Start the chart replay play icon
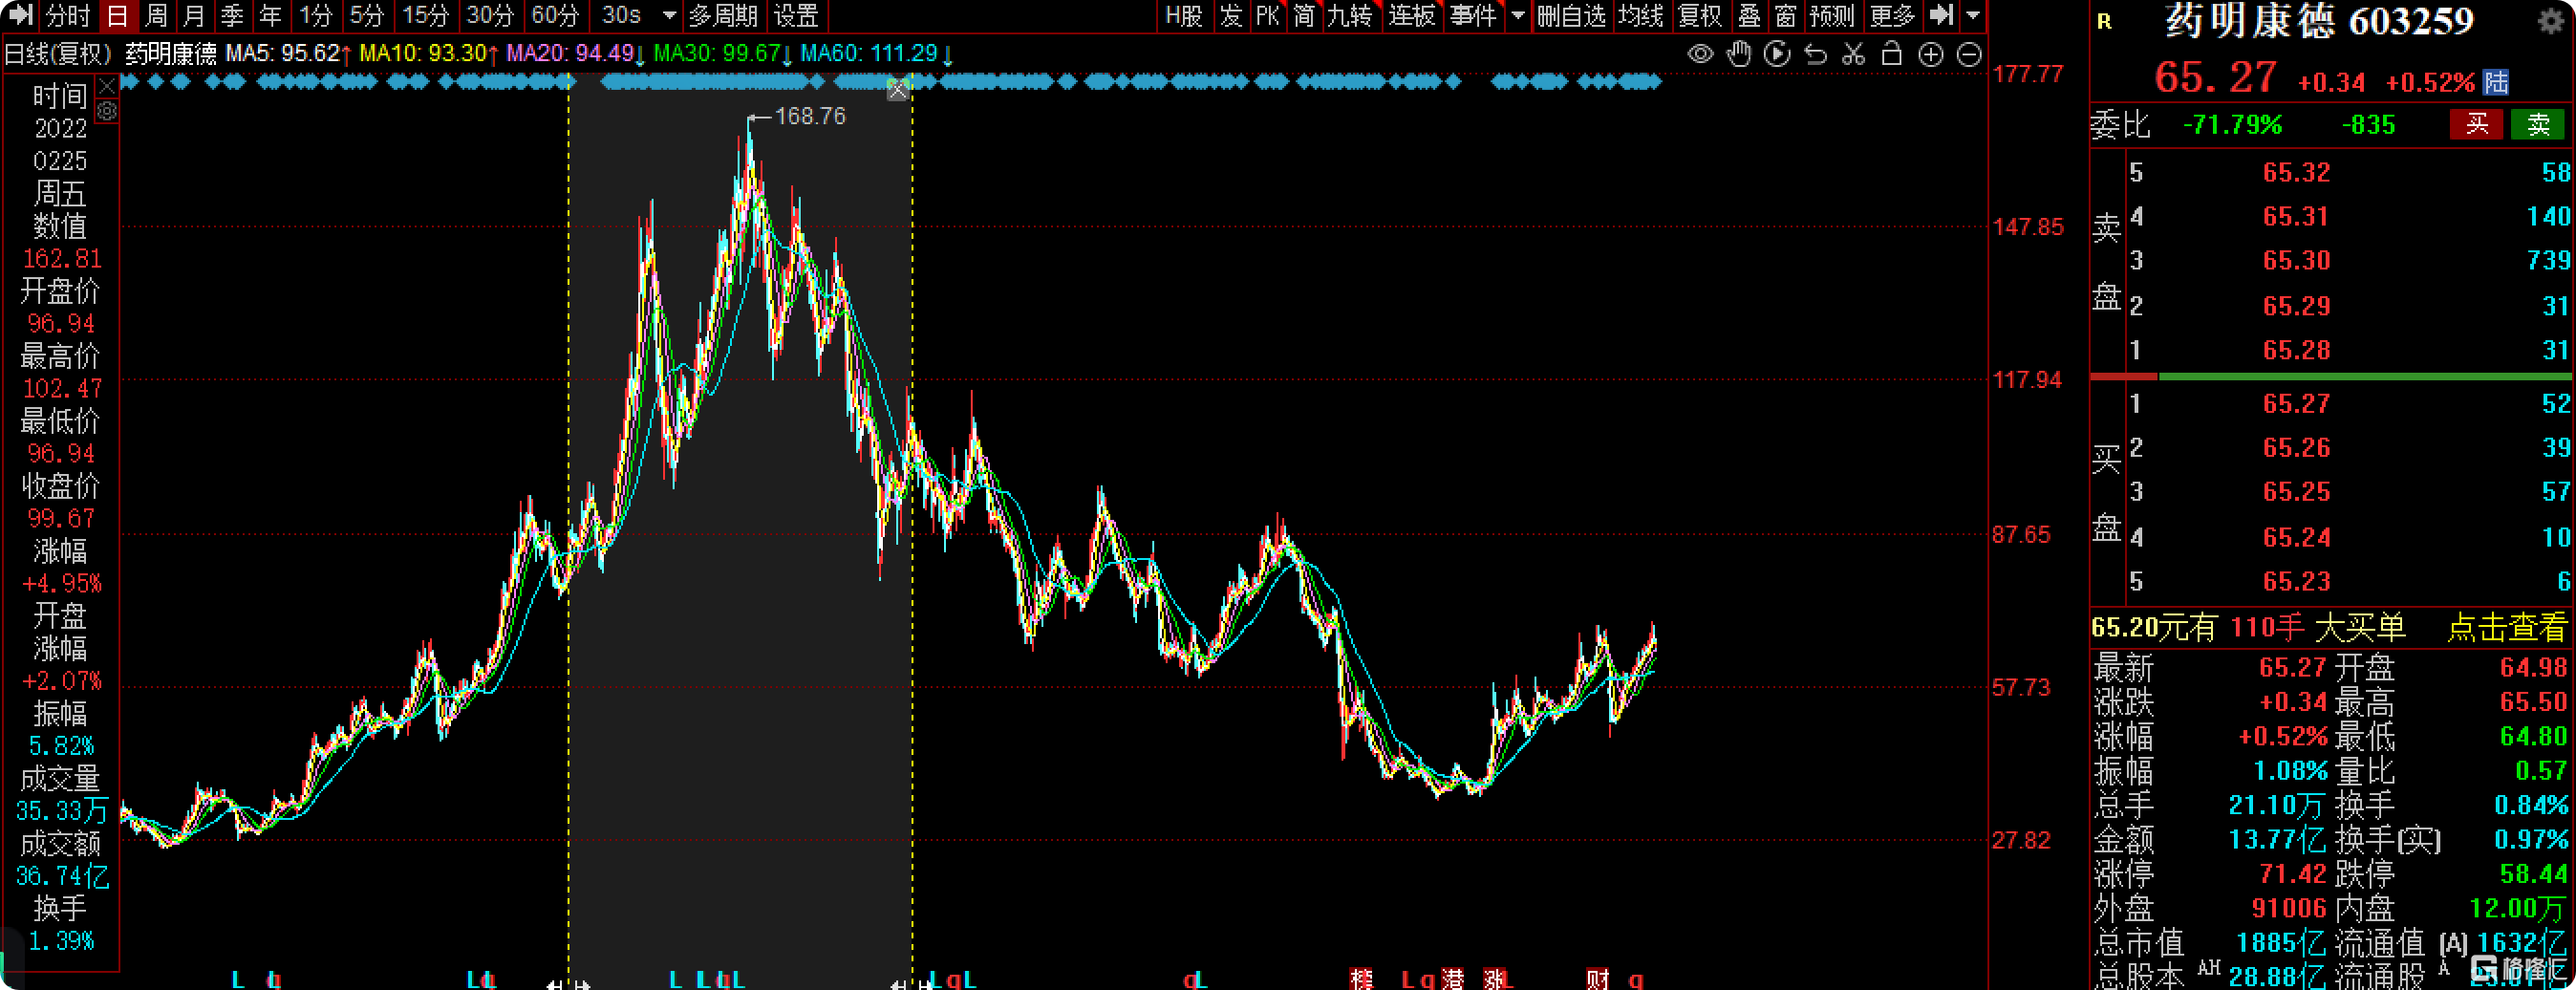 [1777, 54]
